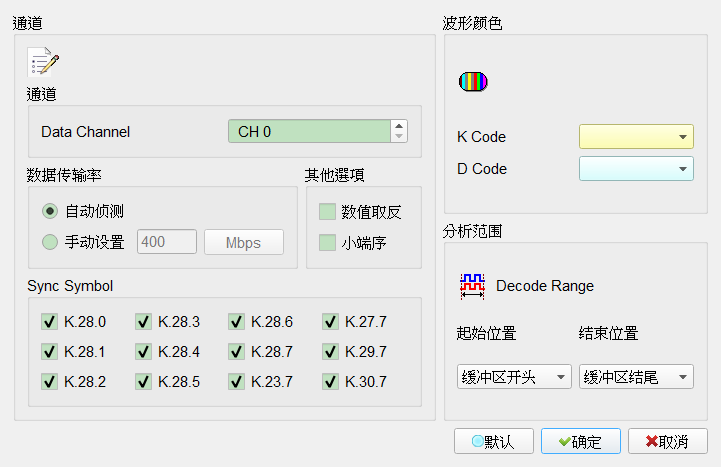This screenshot has height=467, width=721.
Task: Uncheck K.28.5 sync symbol
Action: [x=143, y=382]
